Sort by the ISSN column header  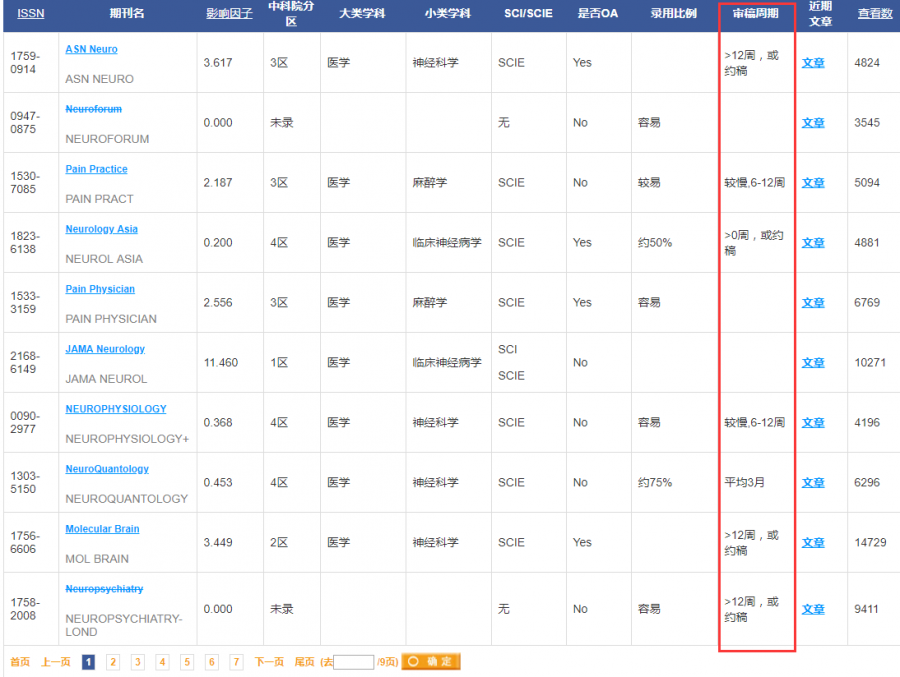(x=30, y=14)
